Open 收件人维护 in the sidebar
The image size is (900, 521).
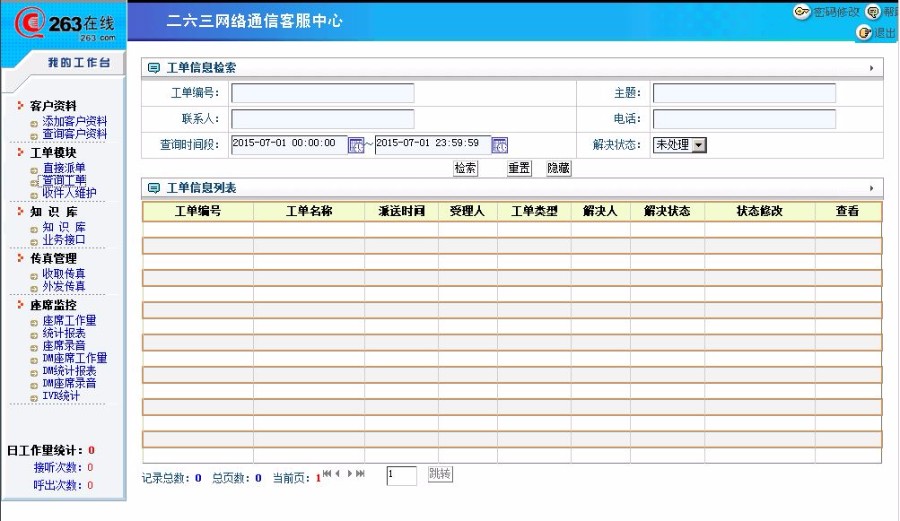point(69,193)
